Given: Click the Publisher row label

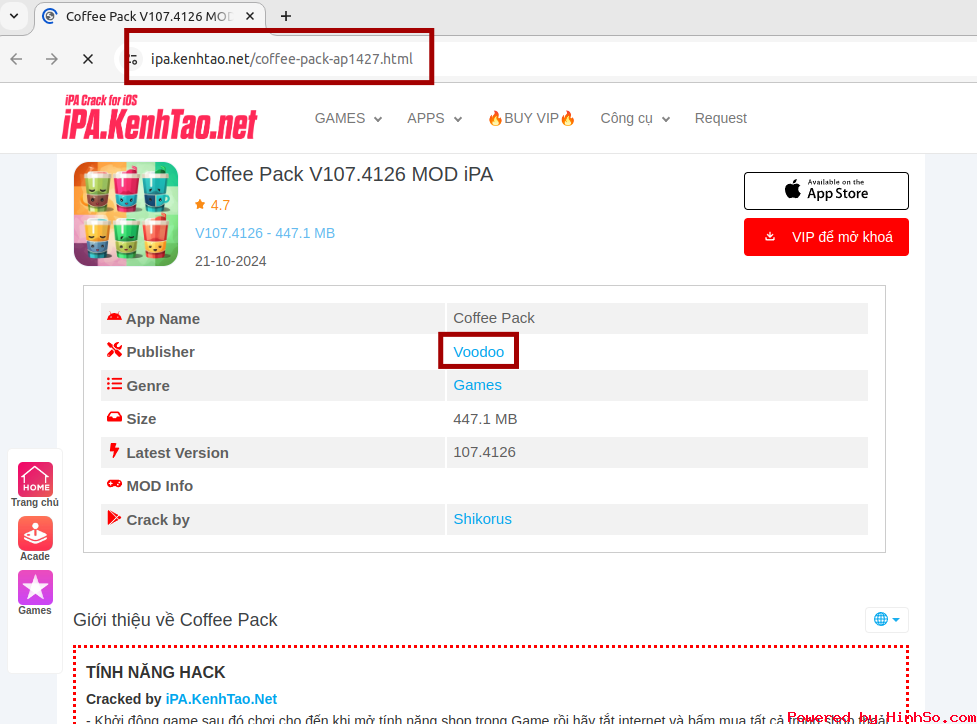Looking at the screenshot, I should coord(160,352).
